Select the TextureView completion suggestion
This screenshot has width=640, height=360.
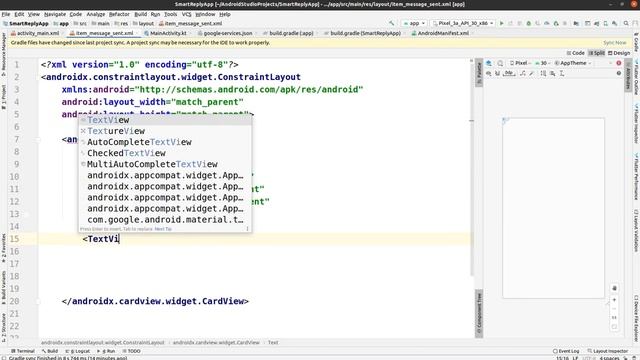pos(165,131)
